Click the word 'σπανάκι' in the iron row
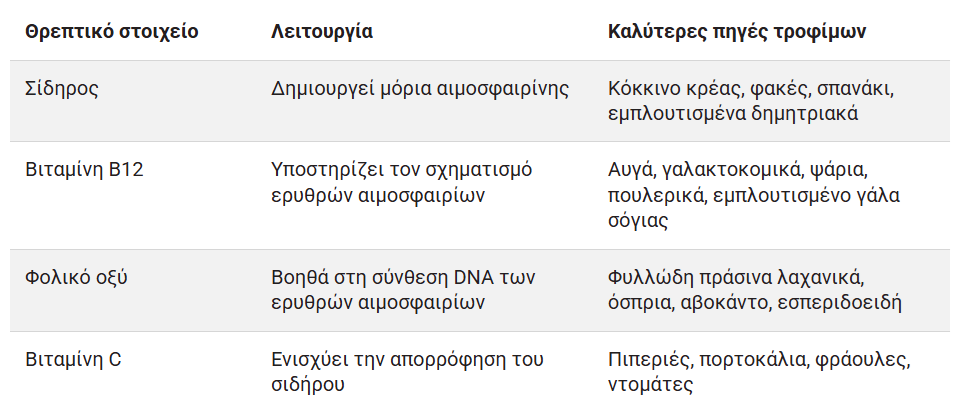Viewport: 960px width, 409px height. click(861, 88)
